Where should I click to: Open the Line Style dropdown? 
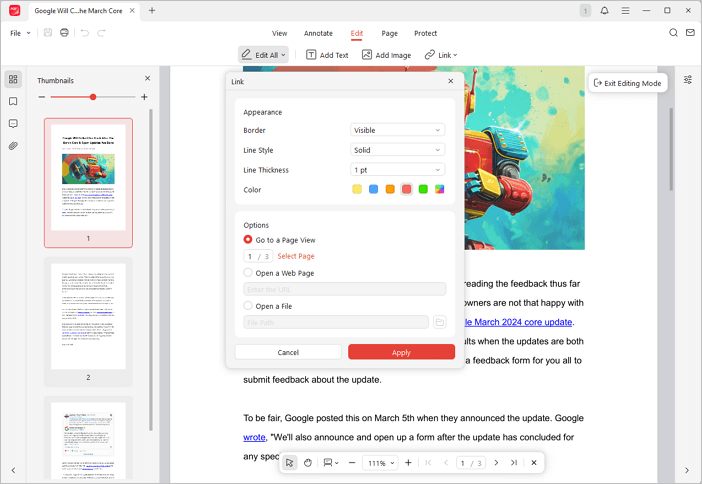tap(397, 150)
